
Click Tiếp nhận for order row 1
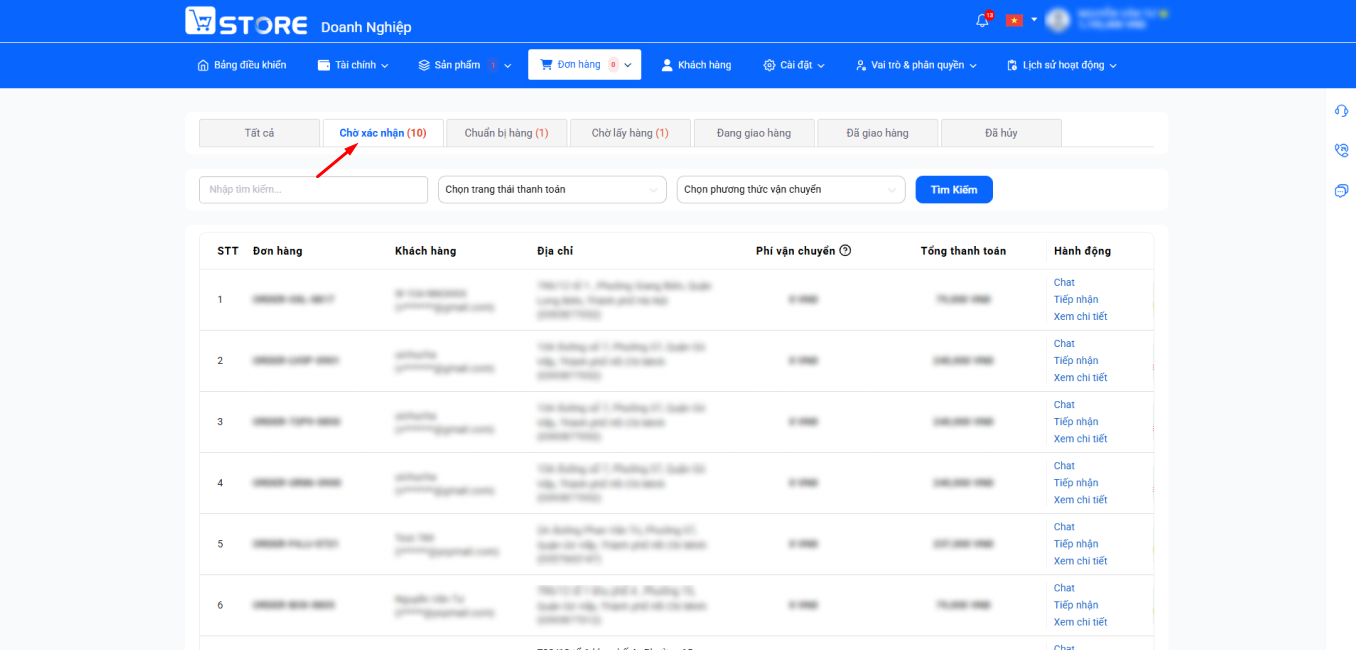click(x=1076, y=300)
